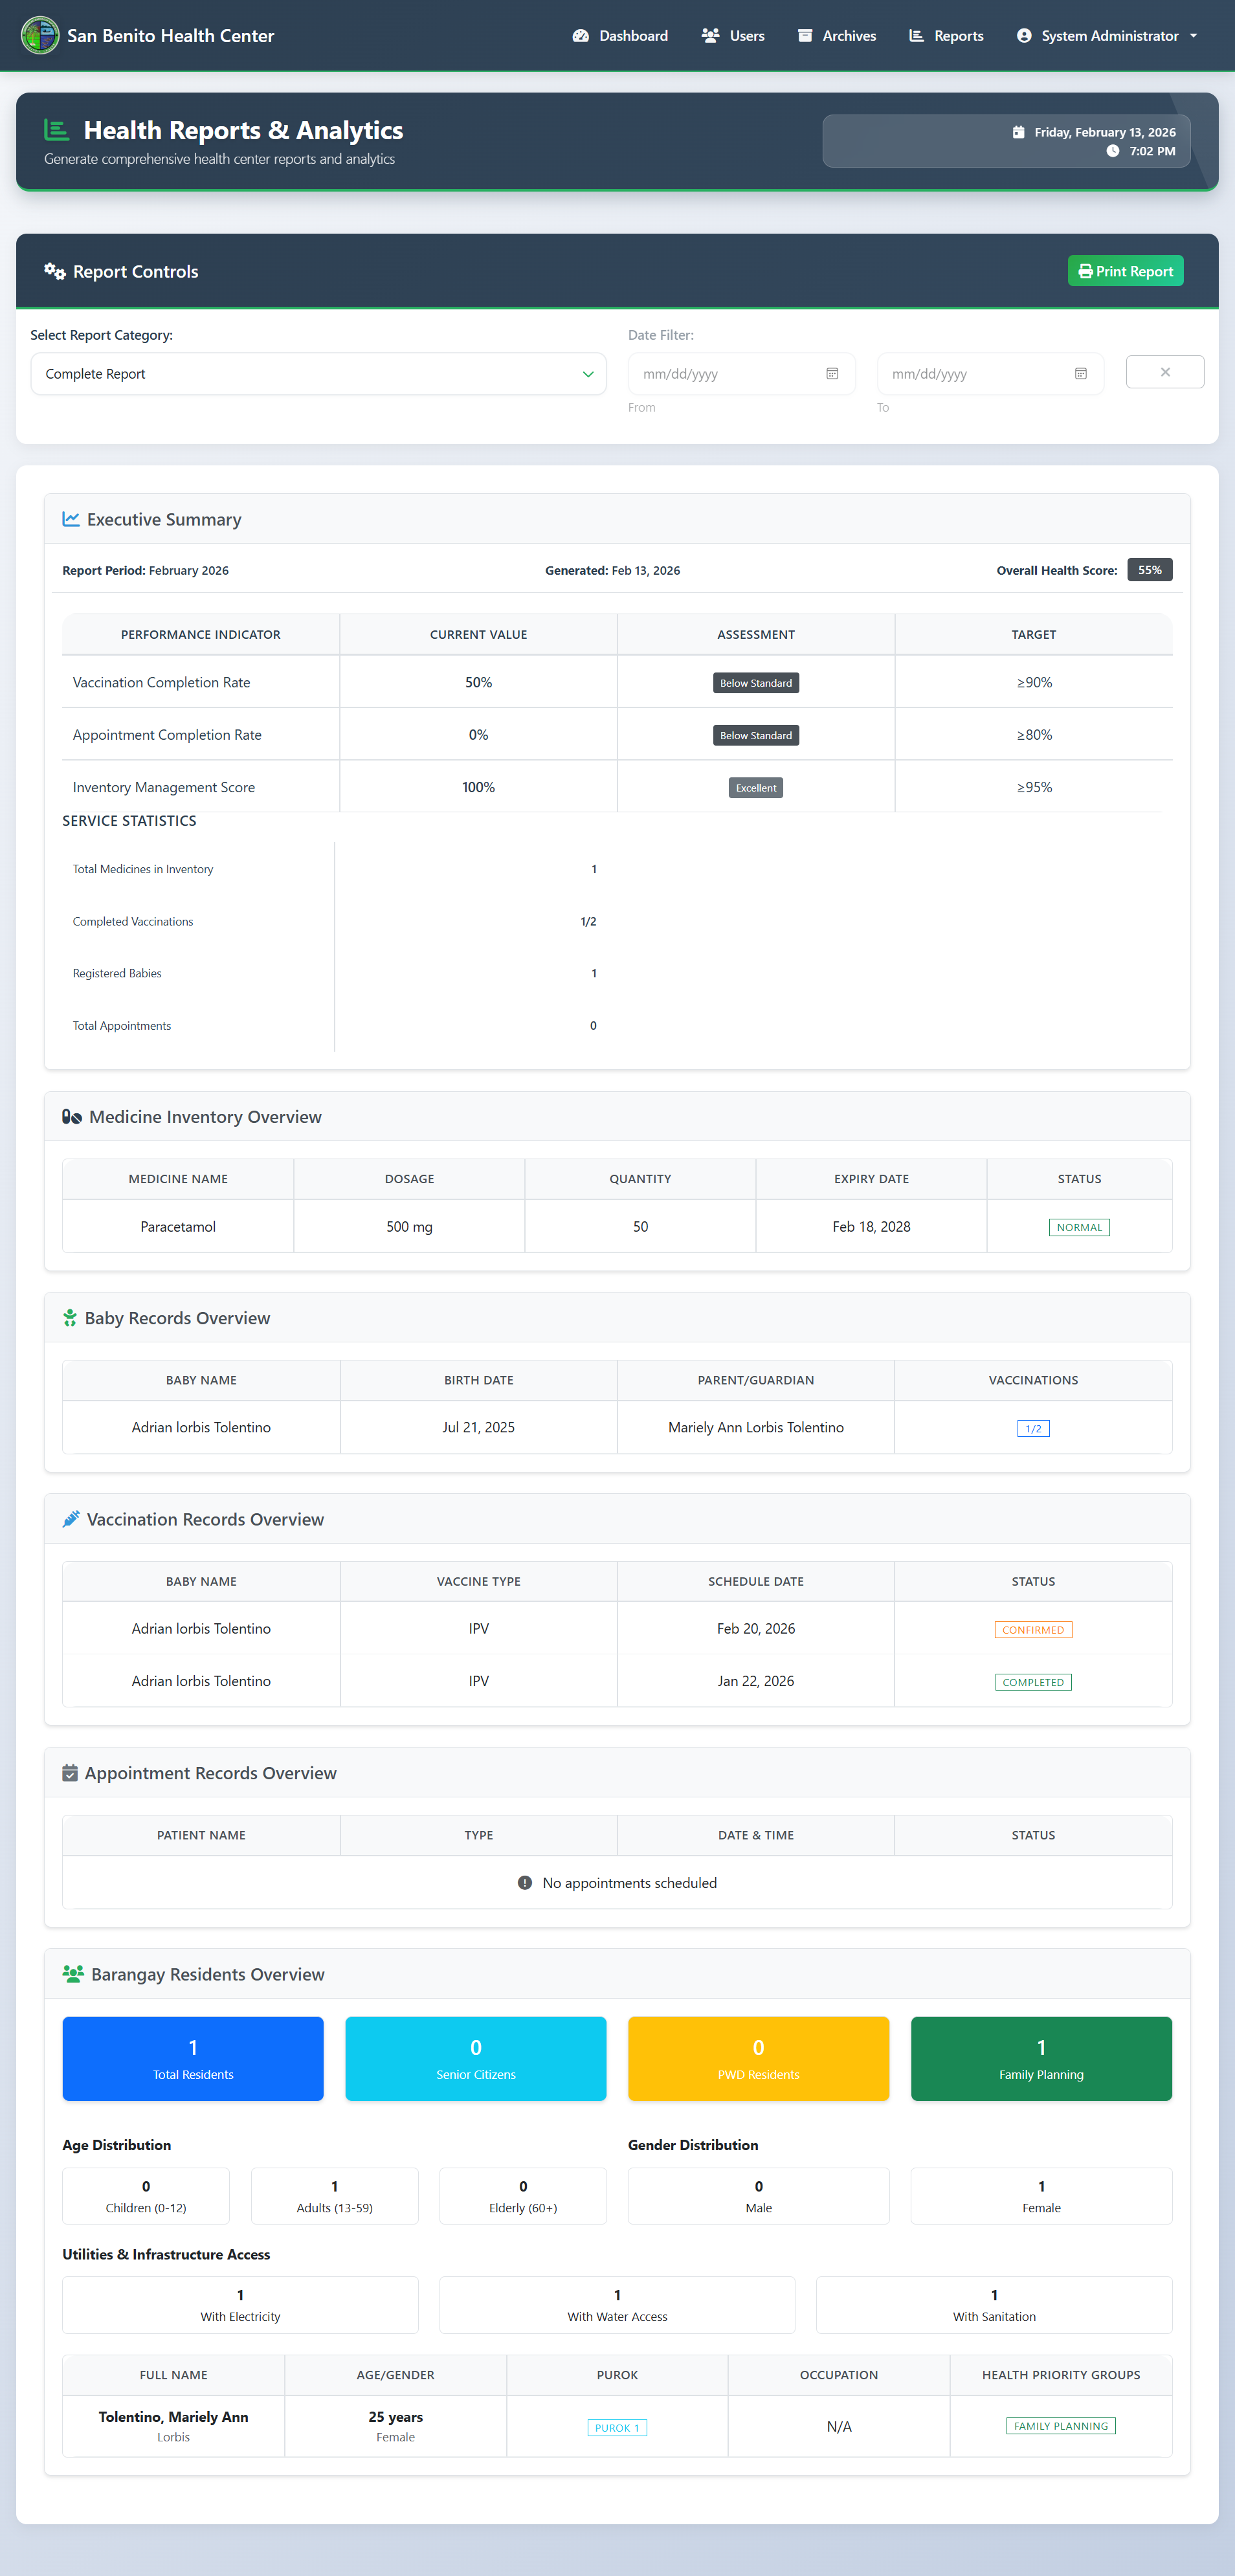Click the gears icon beside Report Controls

[x=55, y=272]
